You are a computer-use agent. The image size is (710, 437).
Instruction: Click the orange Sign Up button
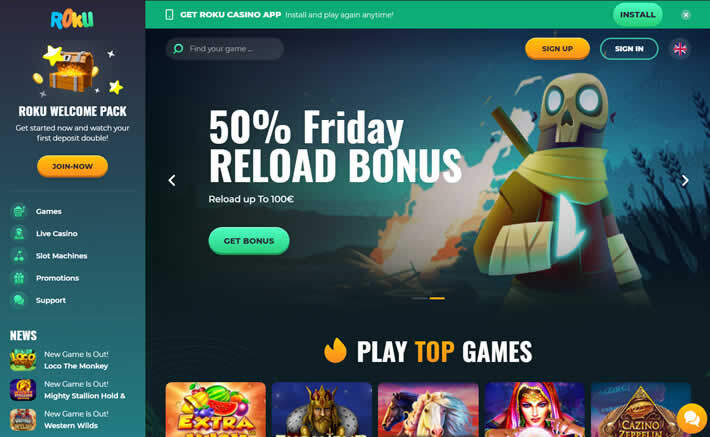[x=557, y=48]
